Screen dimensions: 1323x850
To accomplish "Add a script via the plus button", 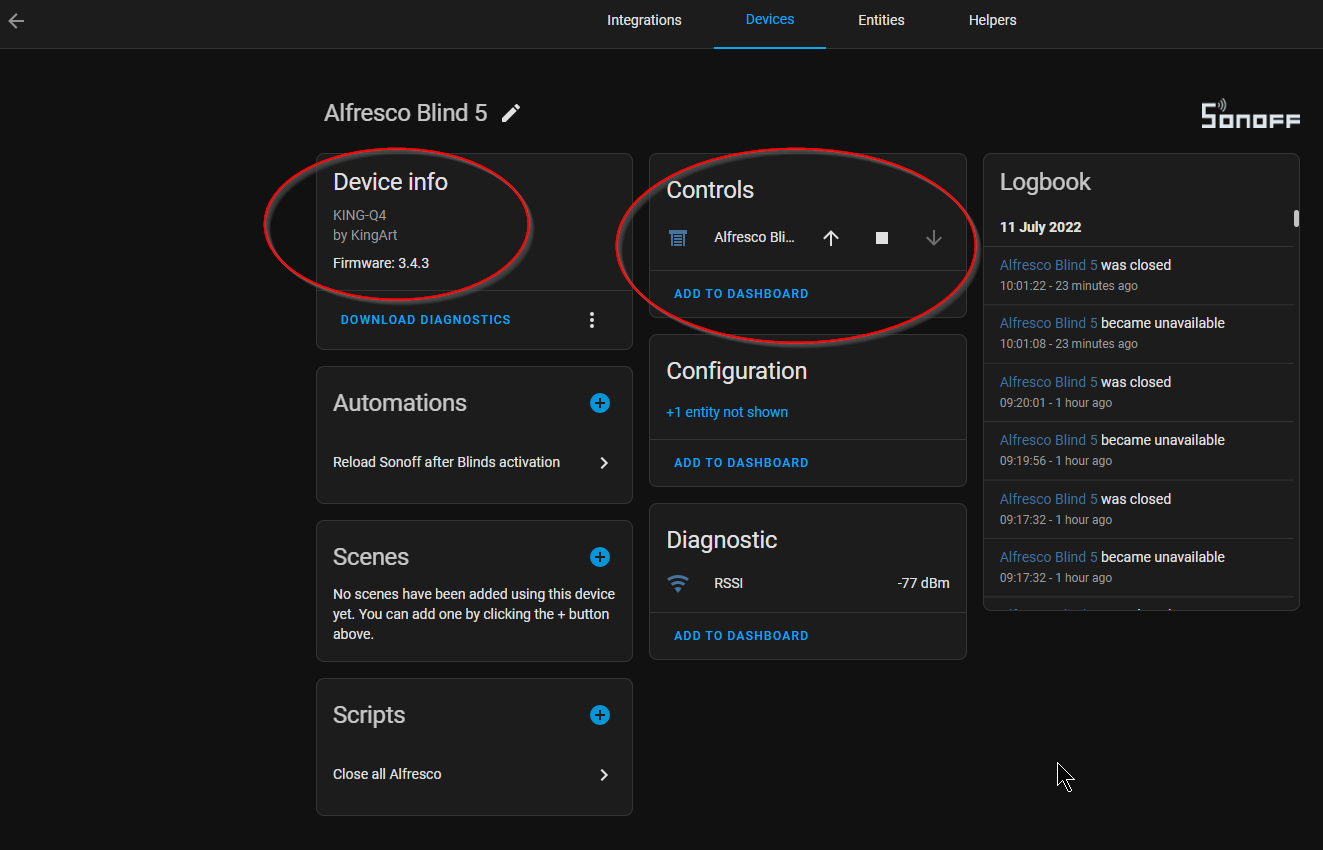I will click(599, 715).
